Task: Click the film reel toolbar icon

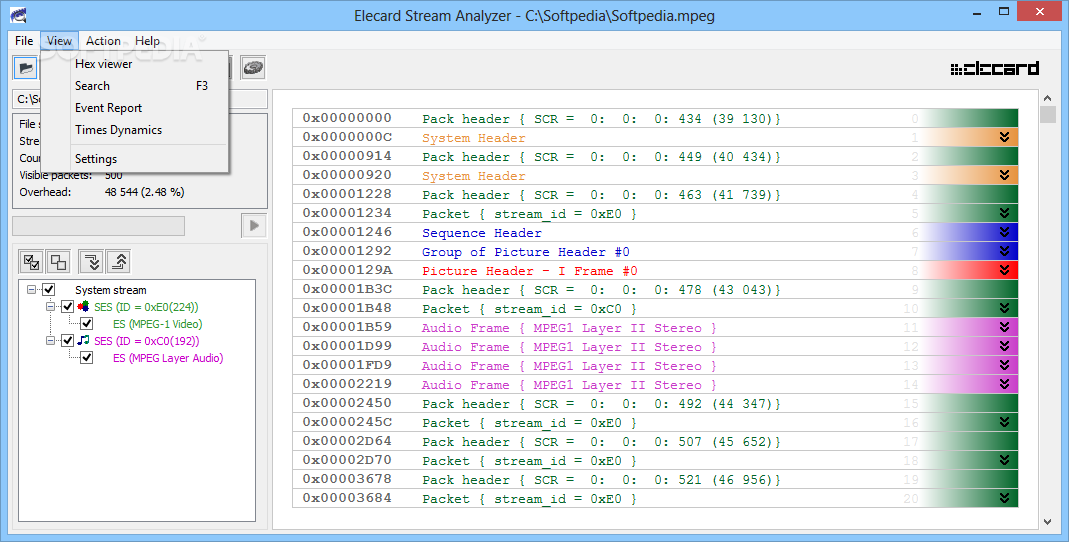Action: coord(253,67)
